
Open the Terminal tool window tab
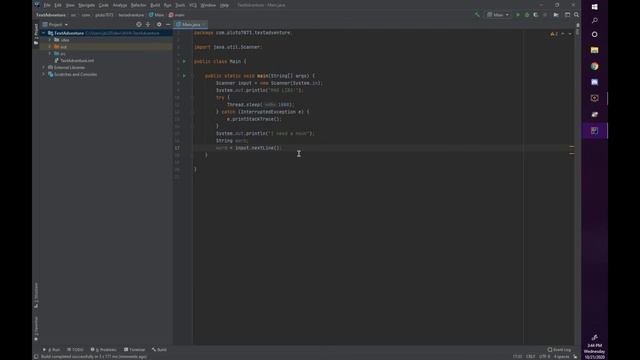pyautogui.click(x=135, y=350)
